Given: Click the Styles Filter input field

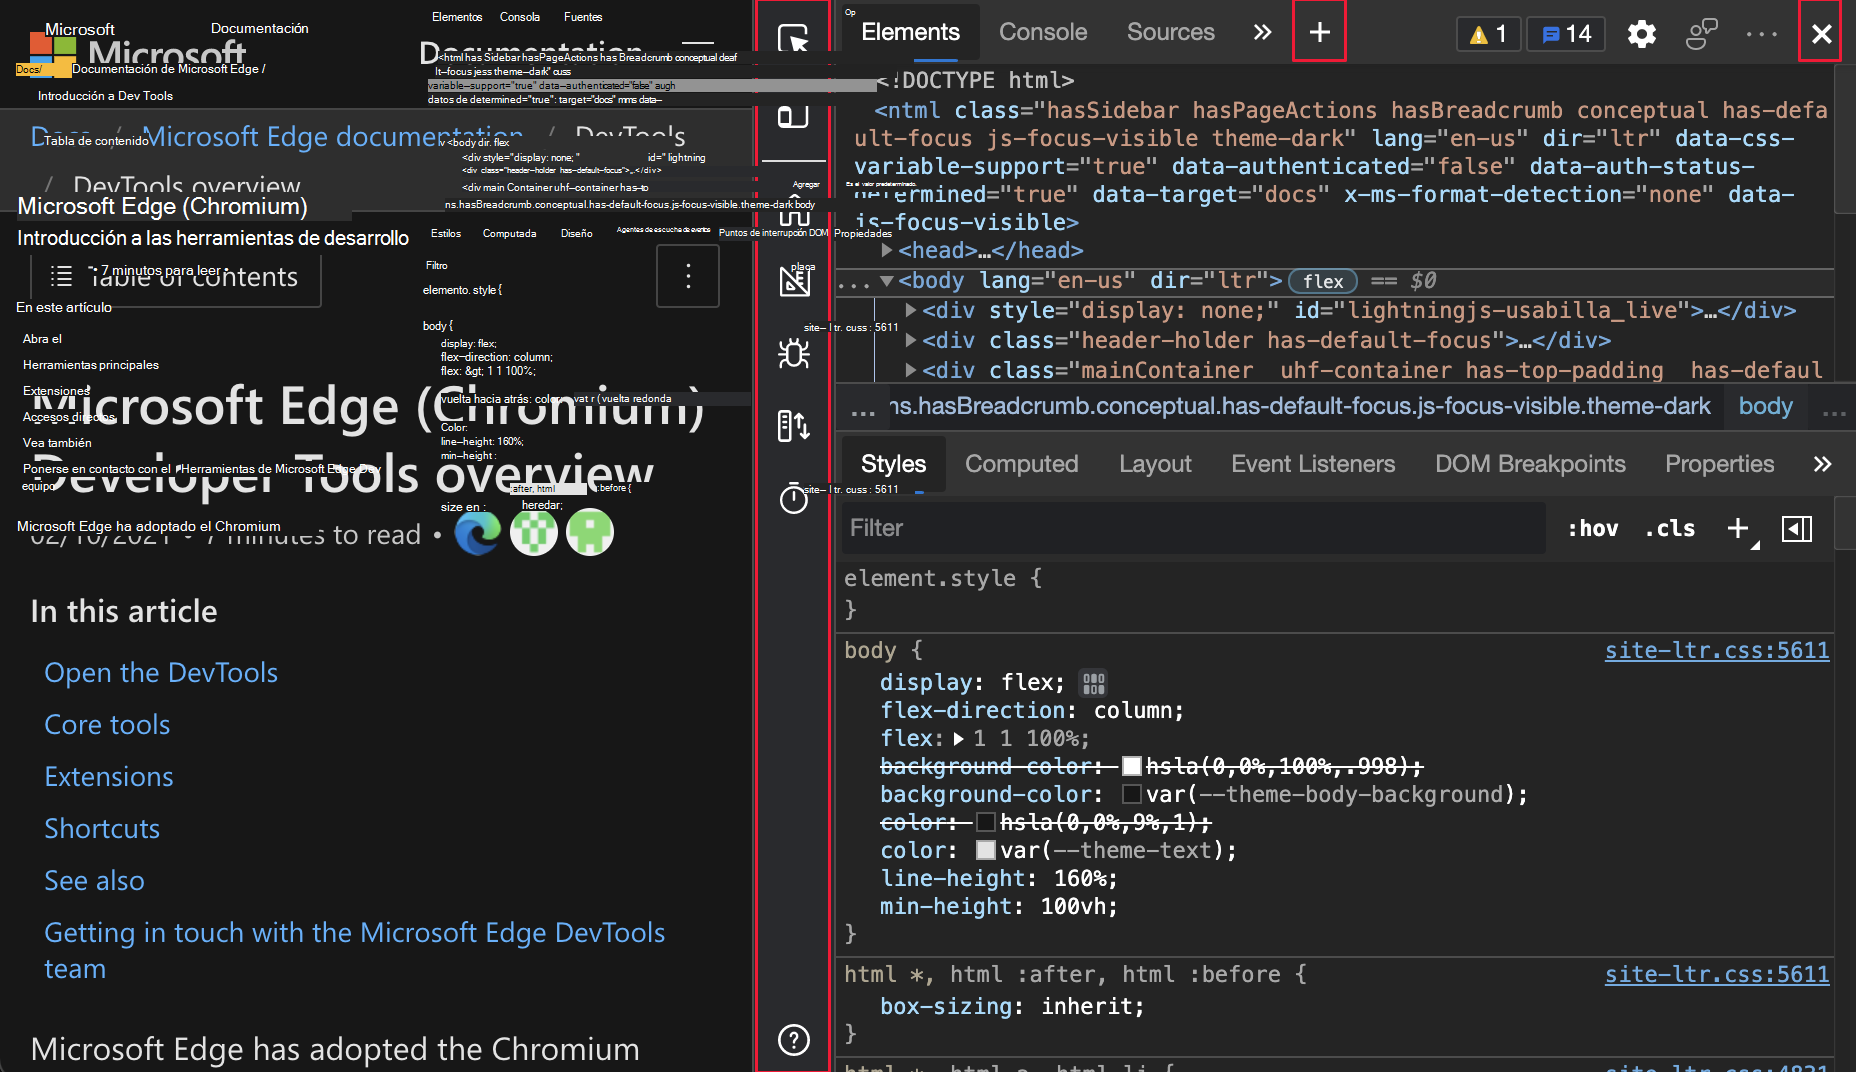Looking at the screenshot, I should click(x=1193, y=528).
